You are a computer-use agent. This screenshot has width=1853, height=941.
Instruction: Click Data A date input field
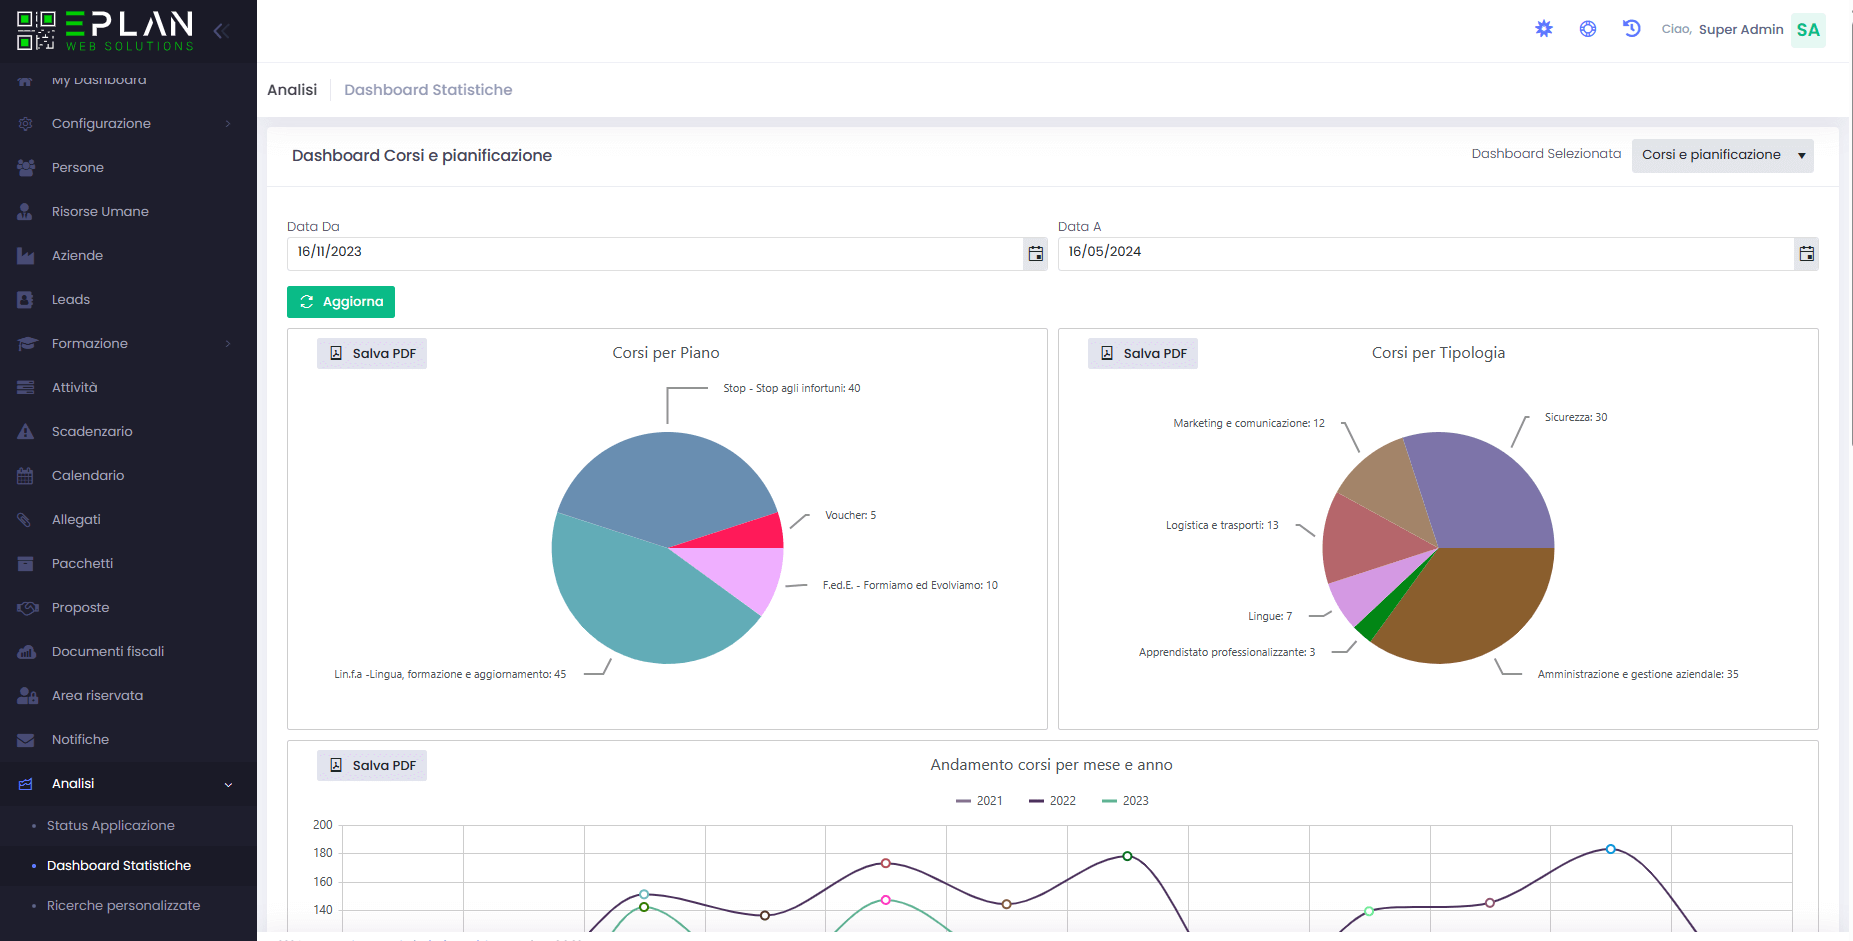(x=1427, y=254)
